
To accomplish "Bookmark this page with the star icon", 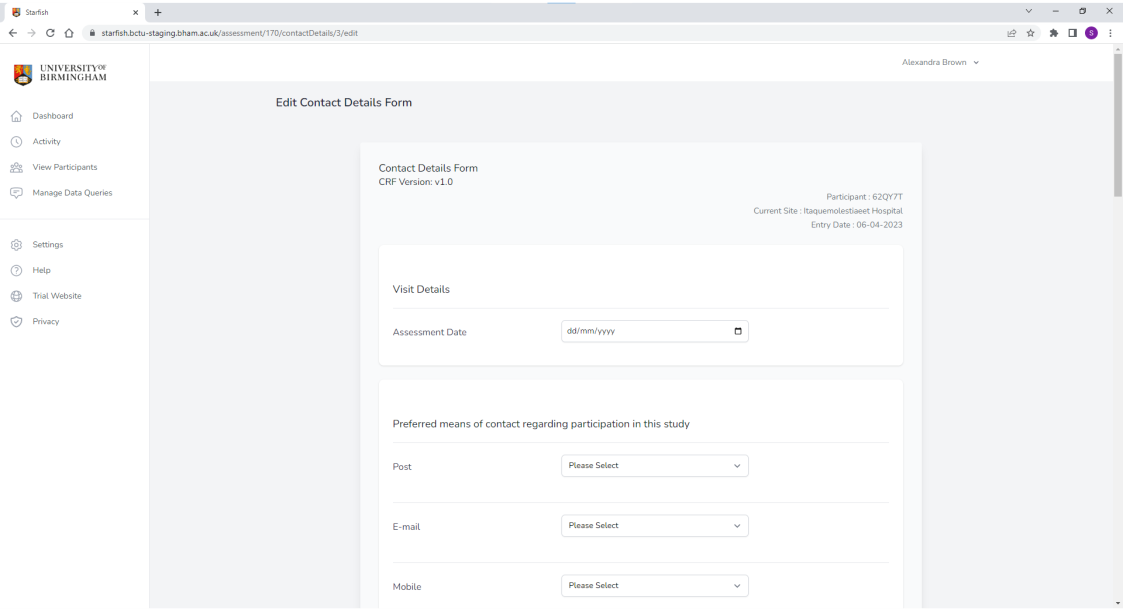I will coord(1030,33).
